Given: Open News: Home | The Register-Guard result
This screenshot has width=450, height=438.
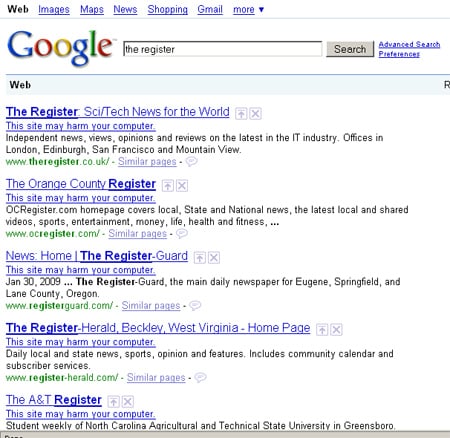Looking at the screenshot, I should click(x=97, y=256).
